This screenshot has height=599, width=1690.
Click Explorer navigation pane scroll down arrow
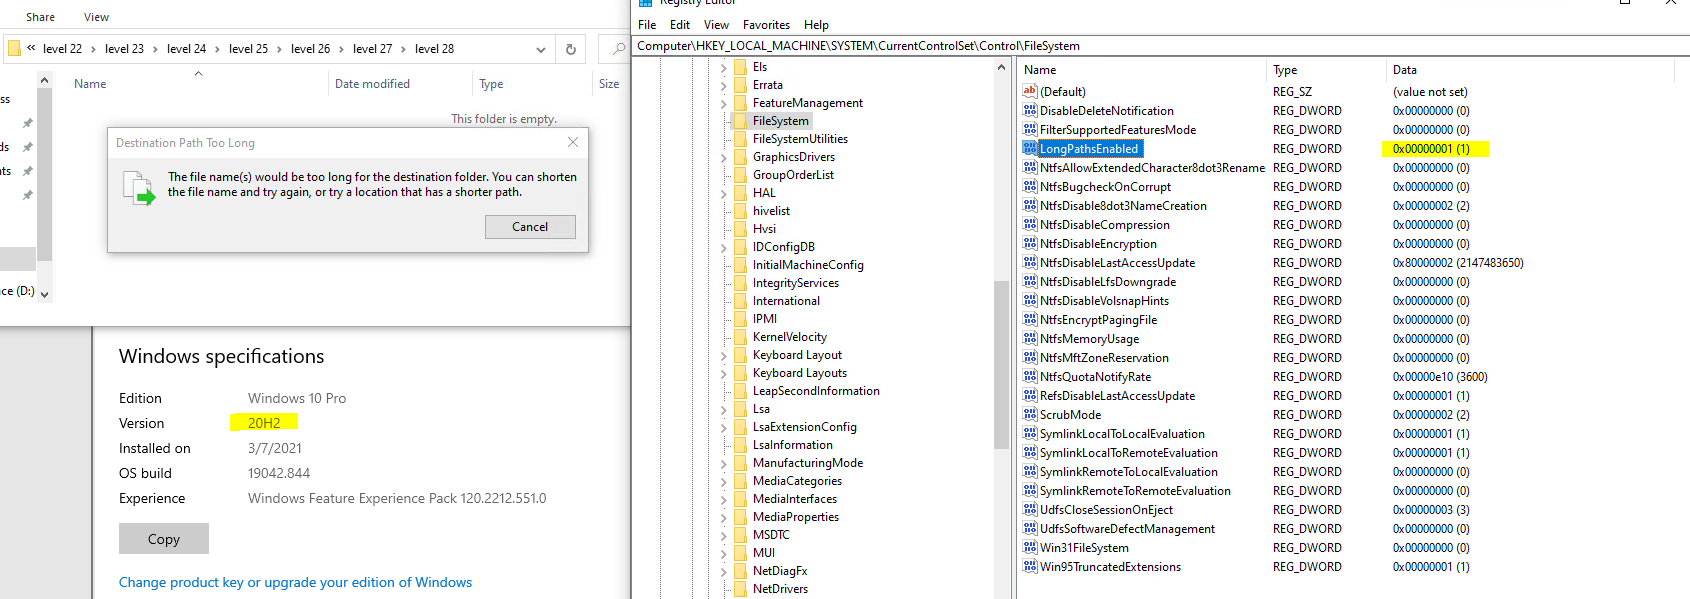pyautogui.click(x=44, y=294)
